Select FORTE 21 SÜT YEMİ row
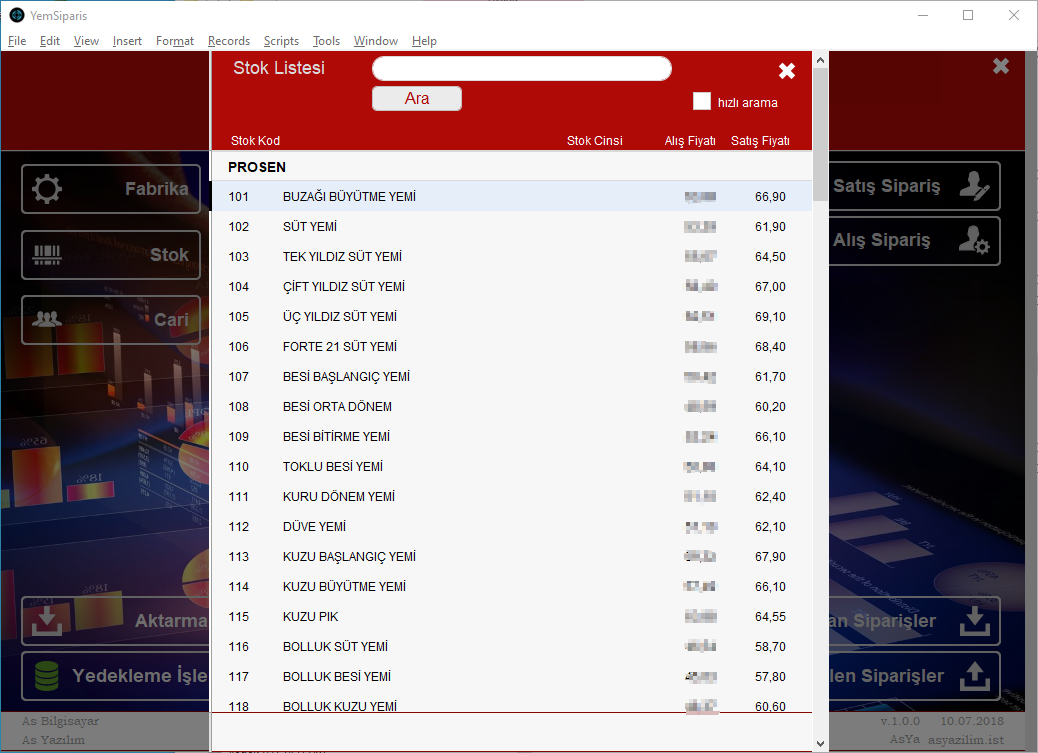The width and height of the screenshot is (1038, 753). point(511,346)
